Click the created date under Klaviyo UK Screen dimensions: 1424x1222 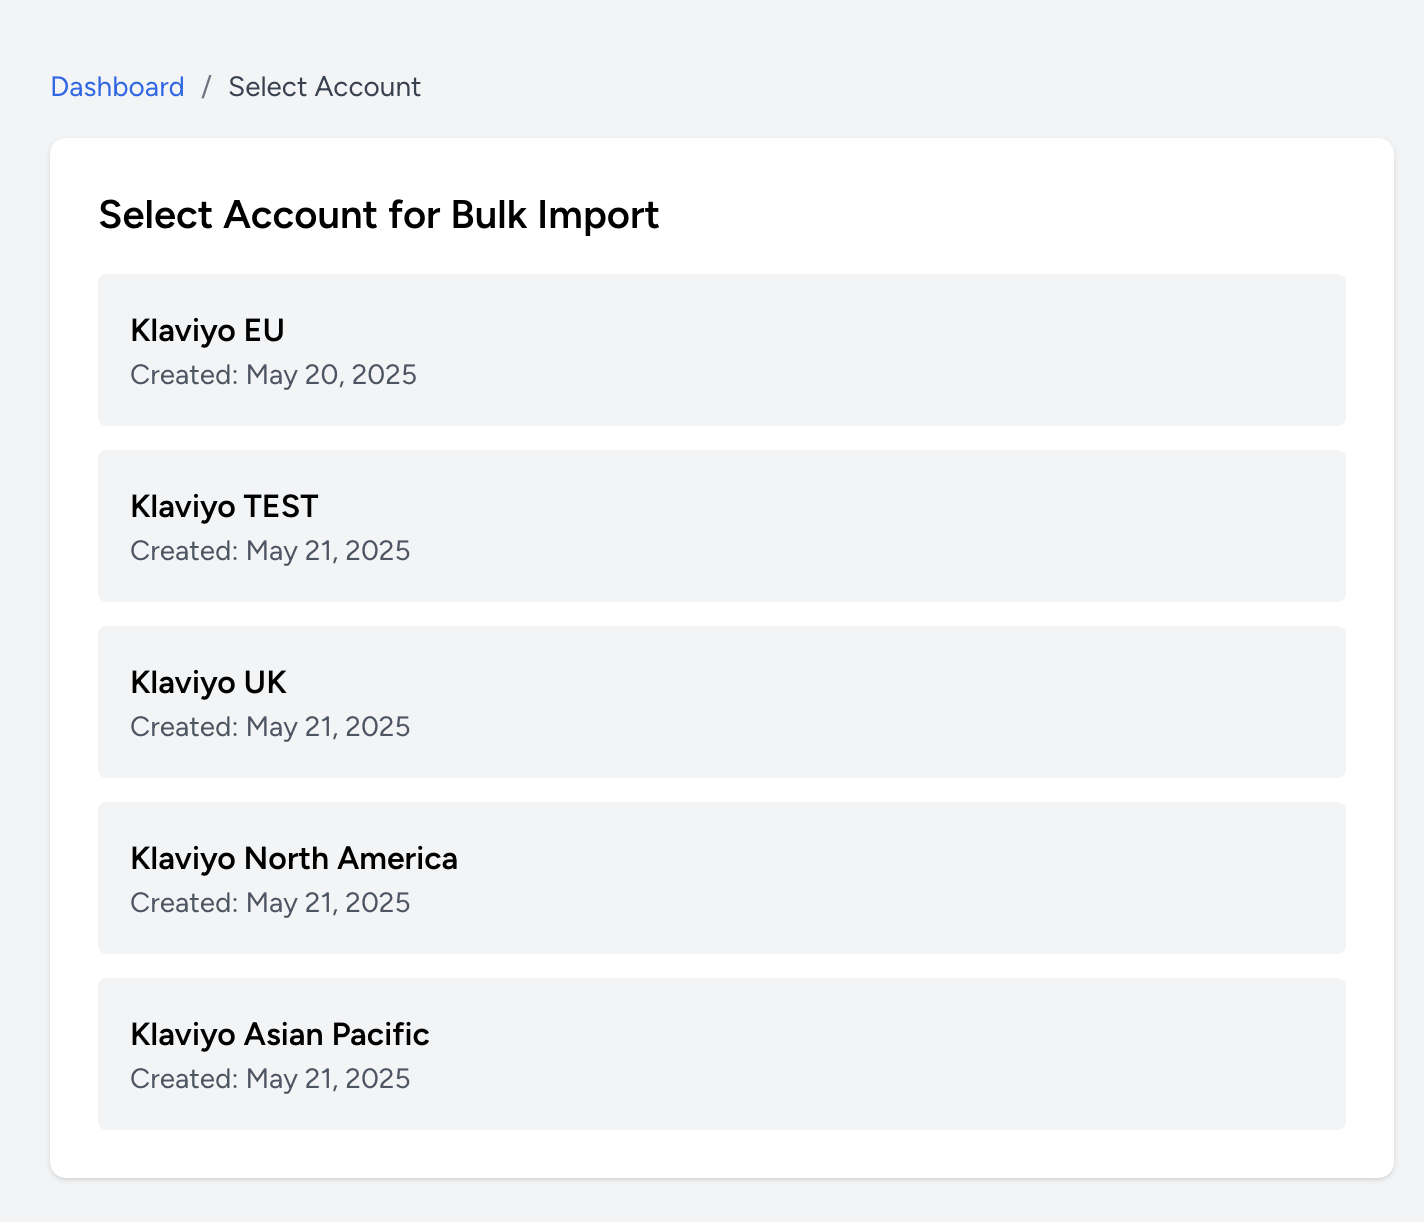[270, 727]
